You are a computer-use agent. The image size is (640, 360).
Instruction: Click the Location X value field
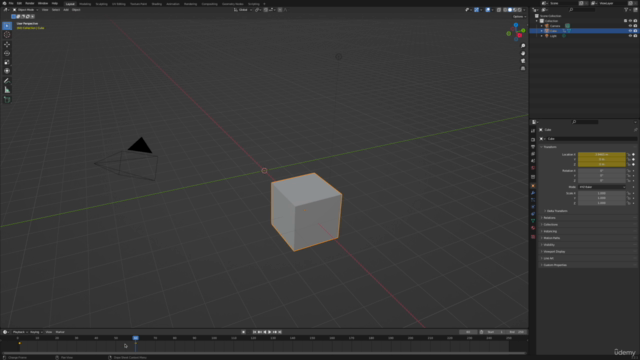[602, 155]
